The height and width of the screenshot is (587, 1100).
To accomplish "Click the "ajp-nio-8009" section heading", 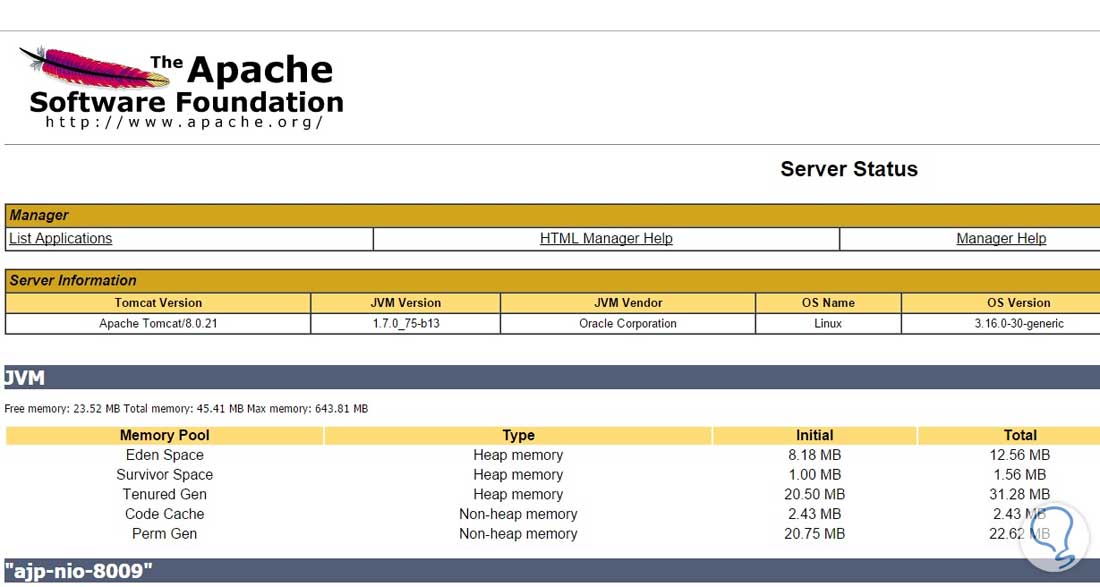I will [x=552, y=571].
